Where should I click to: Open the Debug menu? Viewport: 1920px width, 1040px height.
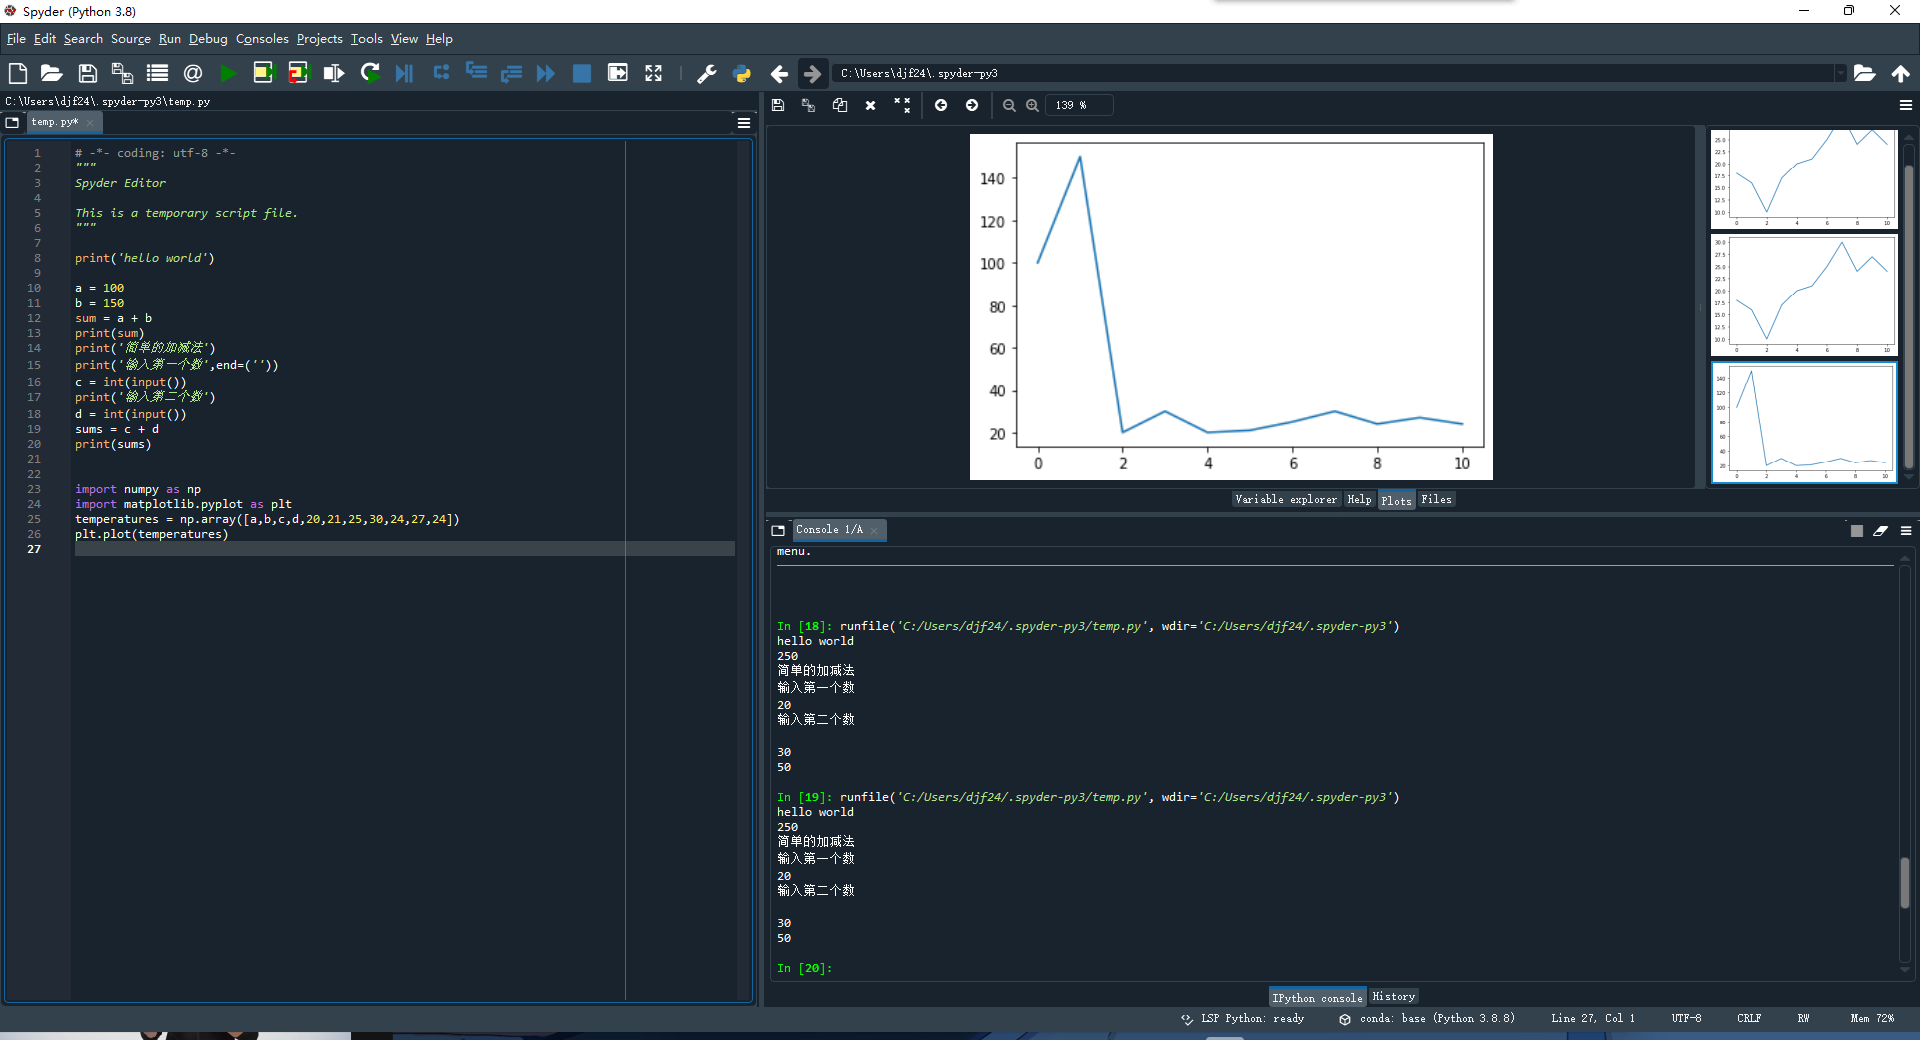coord(208,39)
